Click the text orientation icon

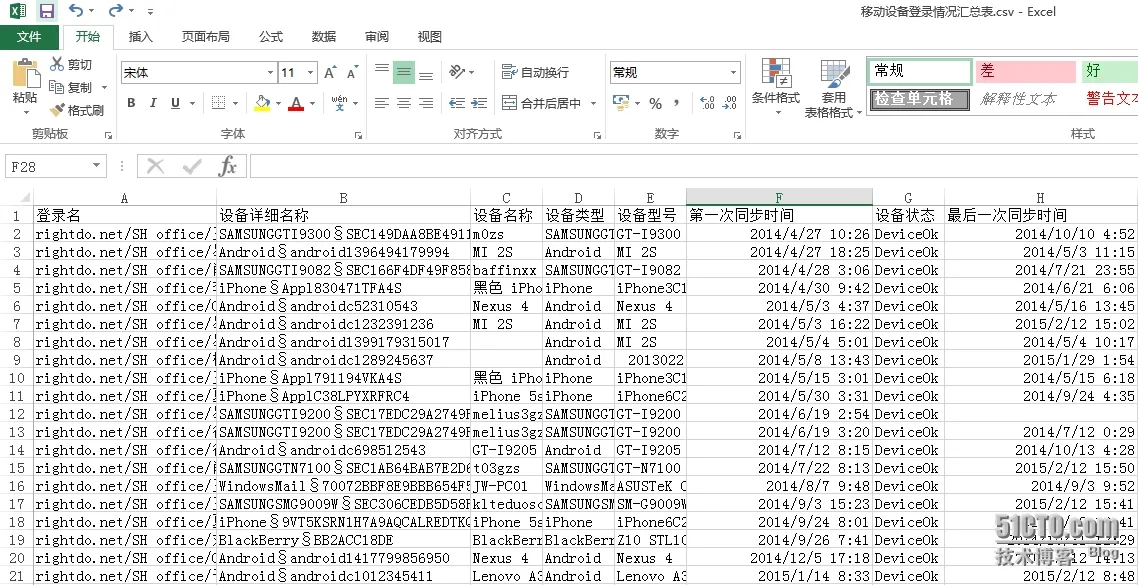457,72
